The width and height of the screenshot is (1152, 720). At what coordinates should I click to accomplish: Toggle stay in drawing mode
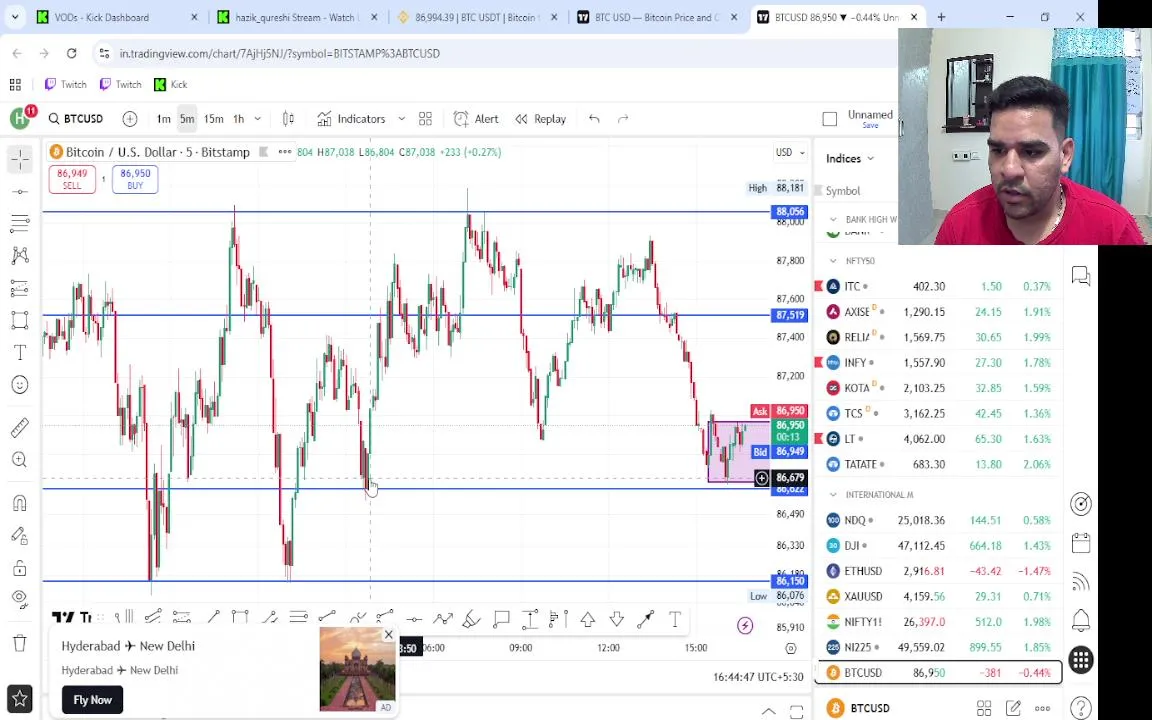(20, 536)
